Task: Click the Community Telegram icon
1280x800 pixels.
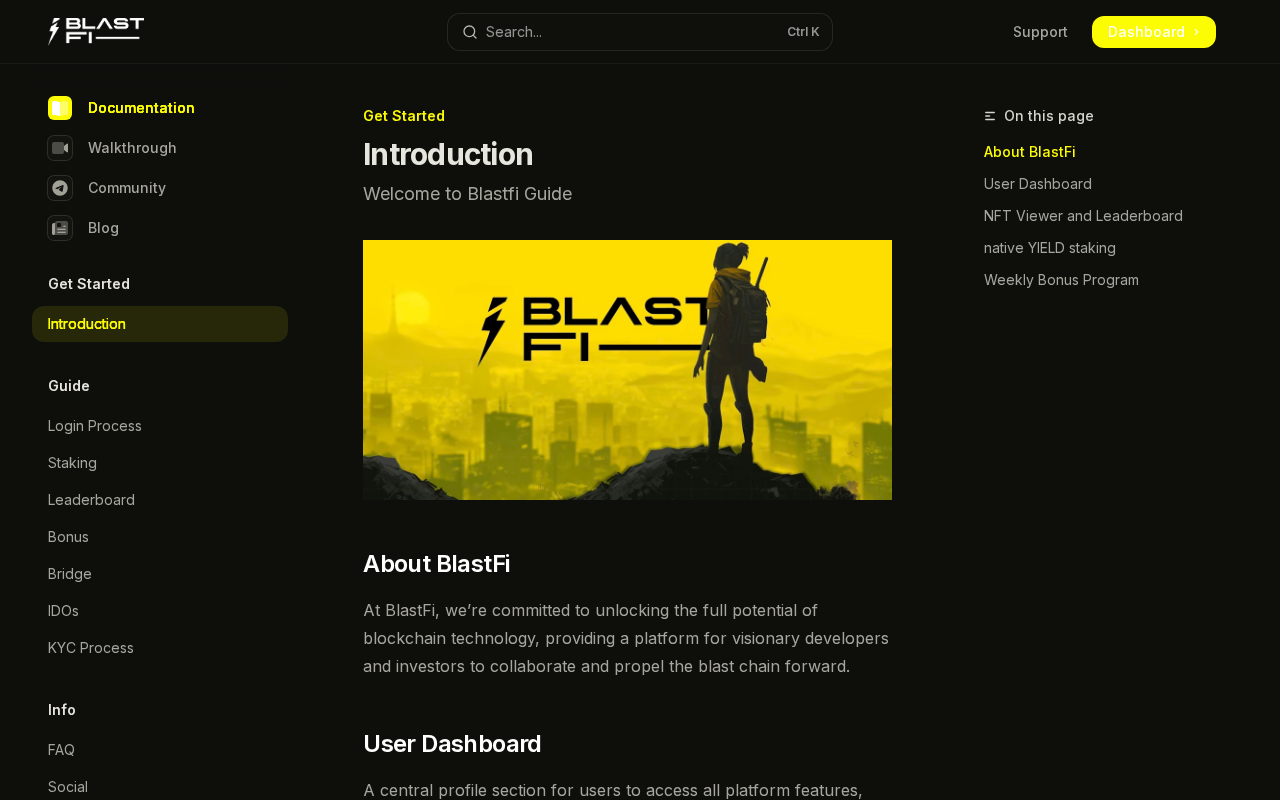Action: [60, 188]
